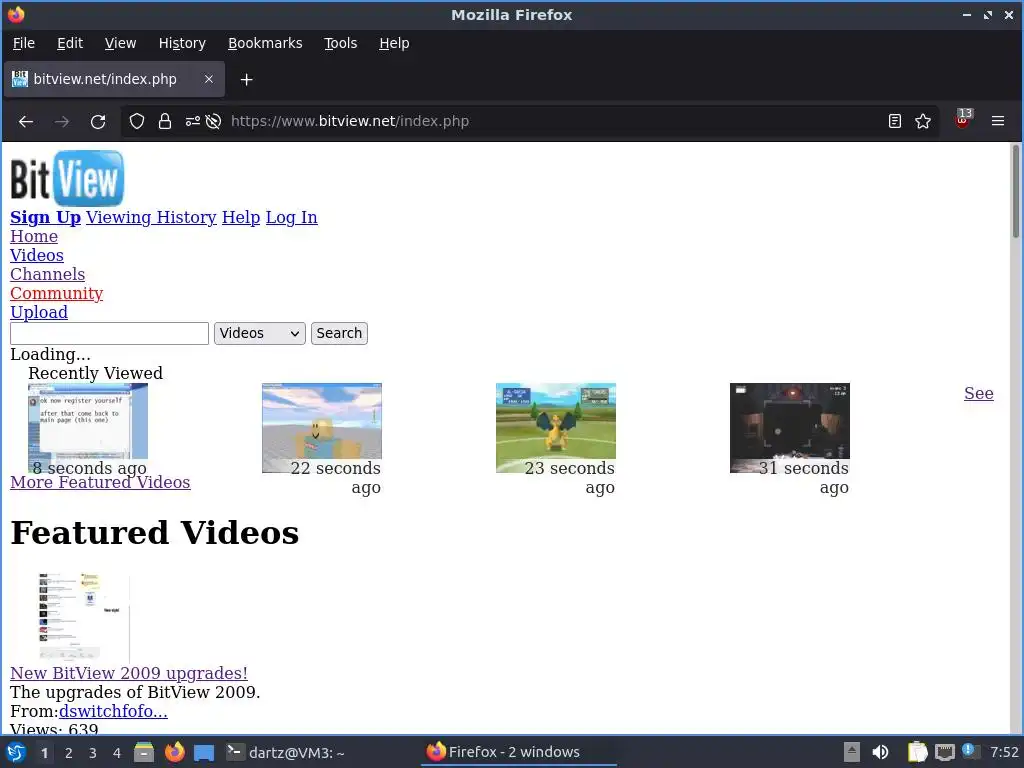Open the Edit menu
This screenshot has width=1024, height=768.
[x=70, y=43]
